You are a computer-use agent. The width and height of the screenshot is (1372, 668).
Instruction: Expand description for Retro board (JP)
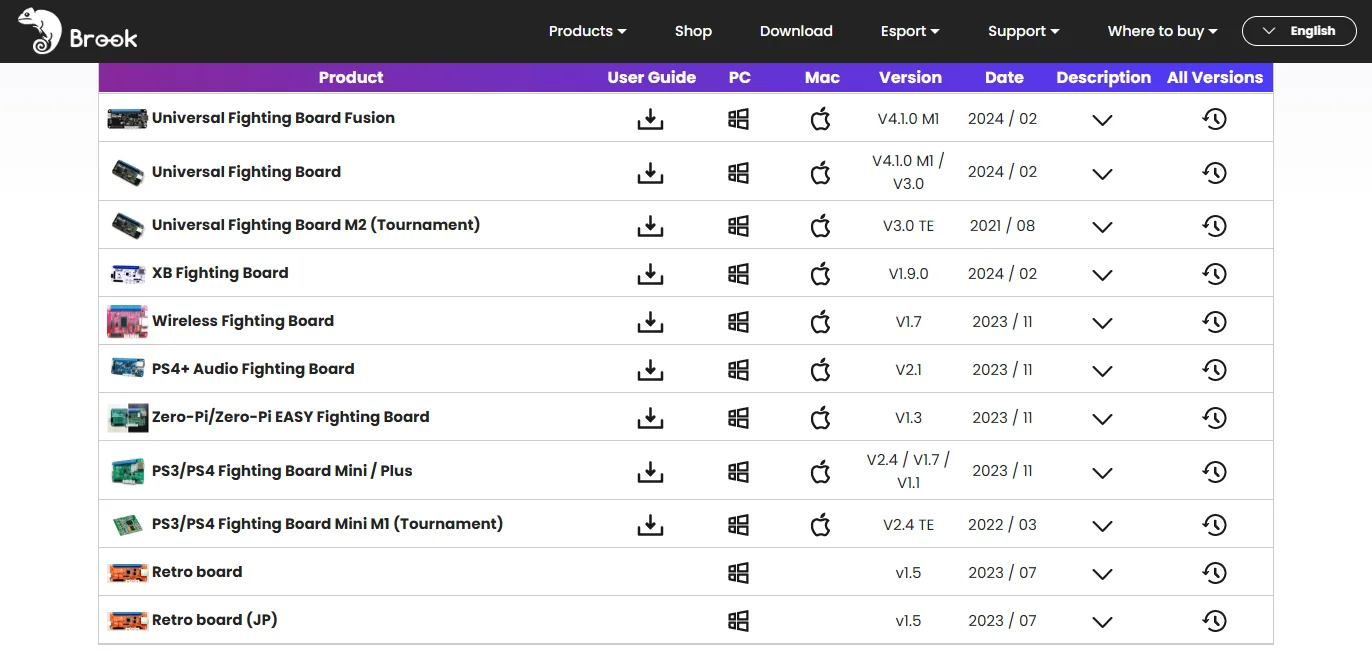[1102, 621]
